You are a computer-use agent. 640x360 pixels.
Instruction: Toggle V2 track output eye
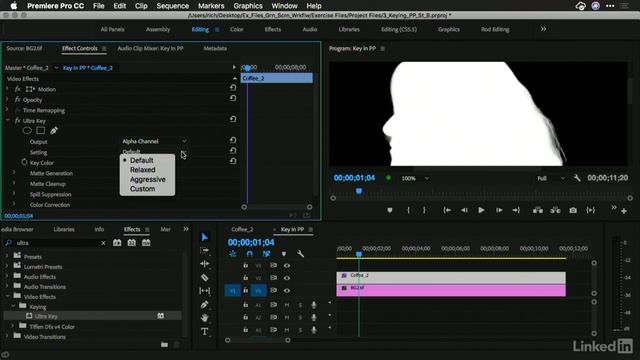(287, 278)
